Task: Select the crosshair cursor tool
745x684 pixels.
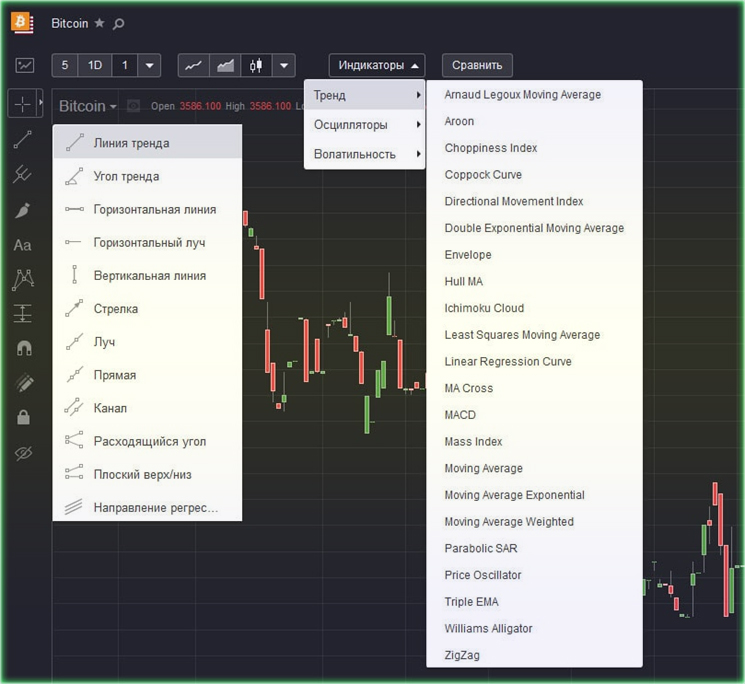Action: [22, 104]
